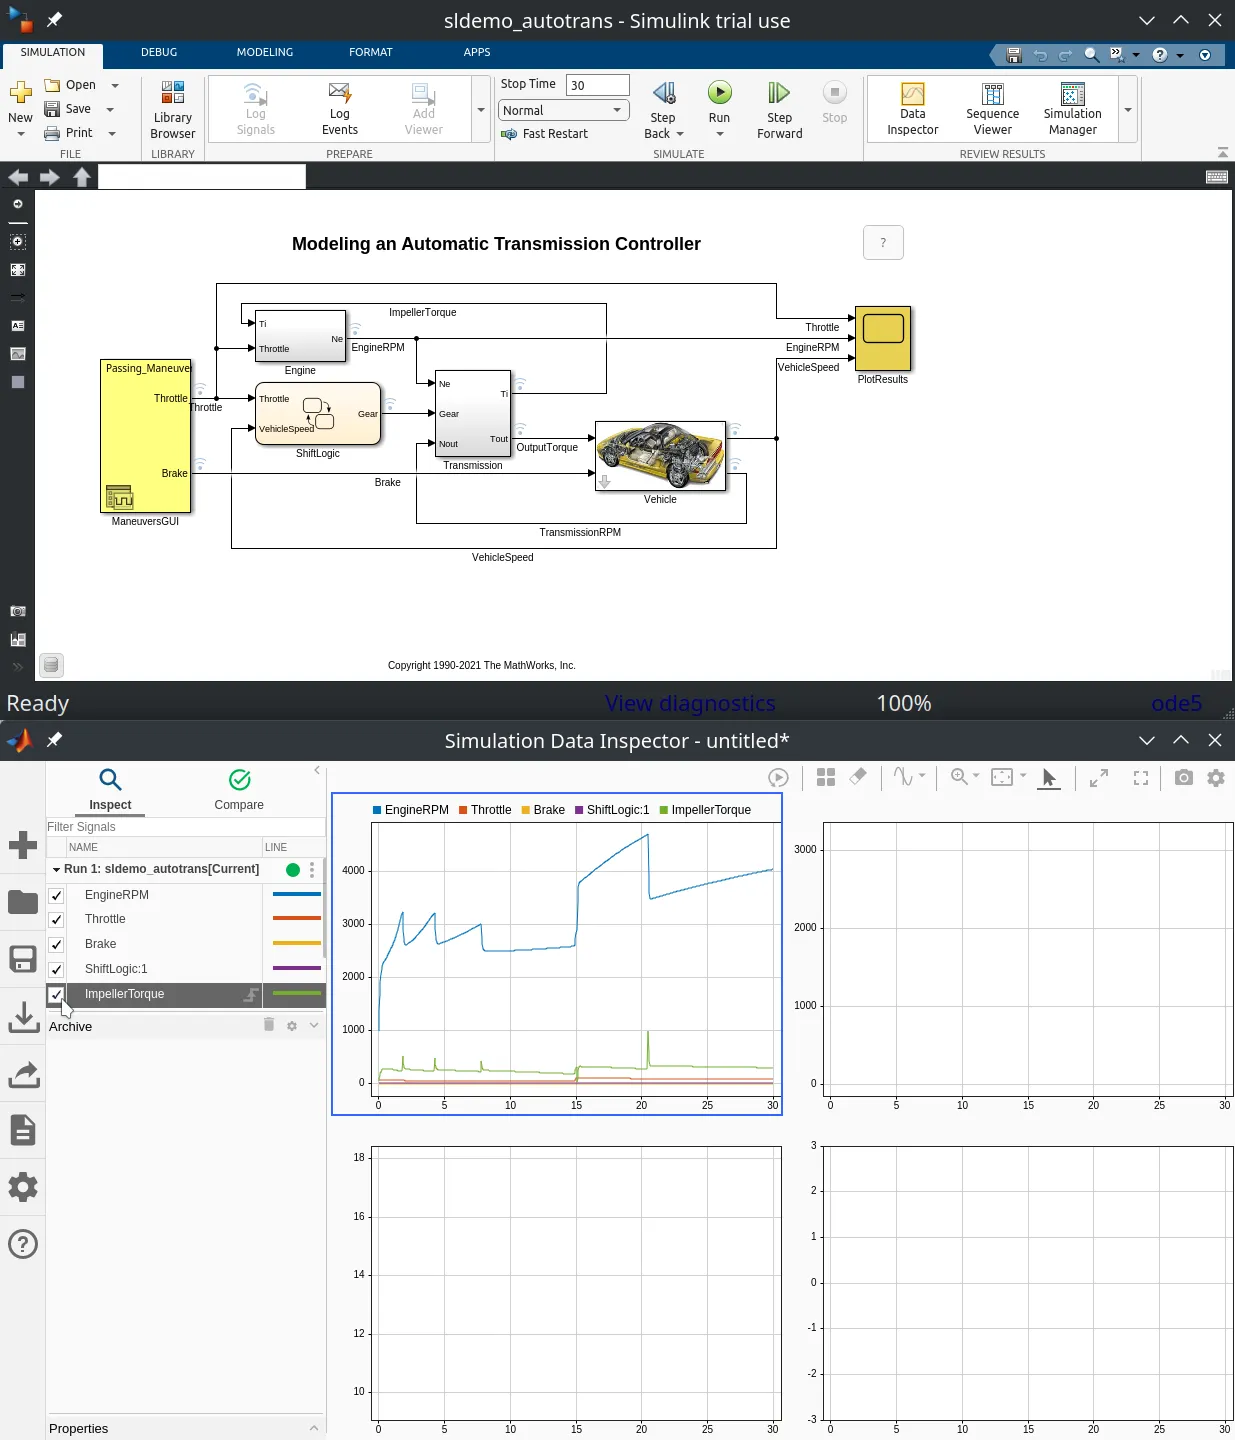Click the Throttle orange line color swatch

point(297,919)
